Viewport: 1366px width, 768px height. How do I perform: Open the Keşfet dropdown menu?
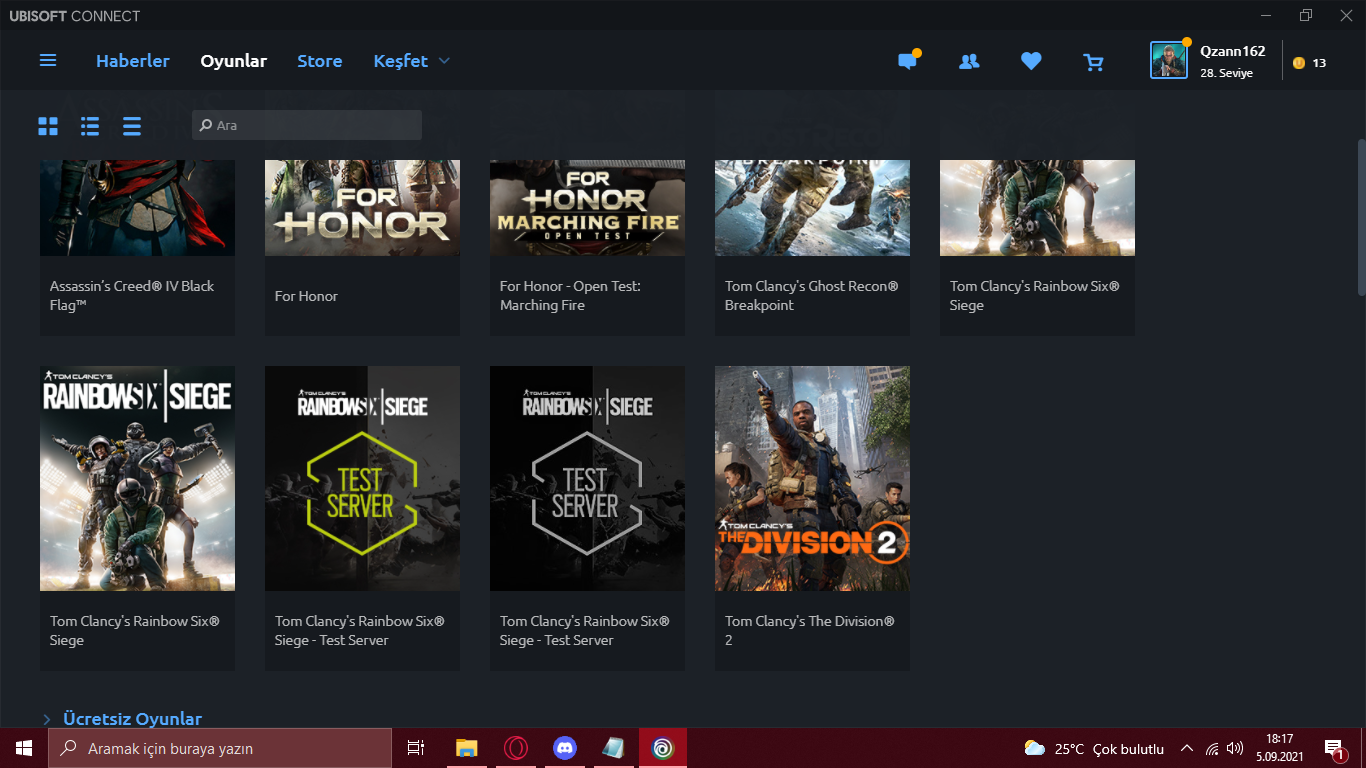[x=412, y=61]
